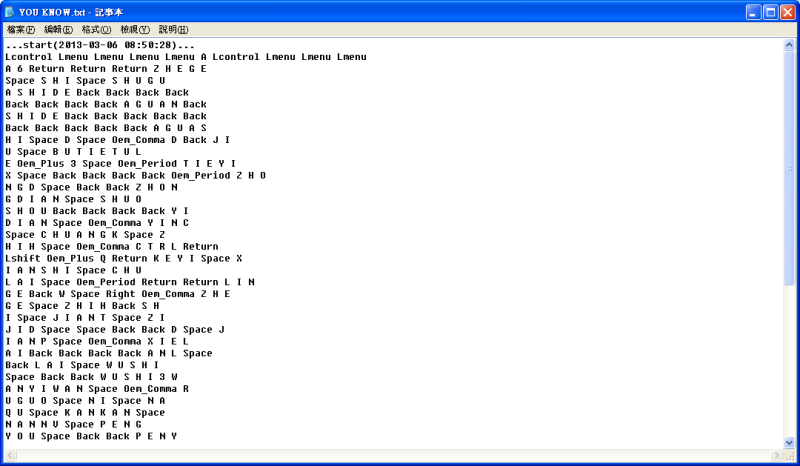Screen dimensions: 800x466
Task: Open the 格式(O) Format menu
Action: tap(96, 30)
